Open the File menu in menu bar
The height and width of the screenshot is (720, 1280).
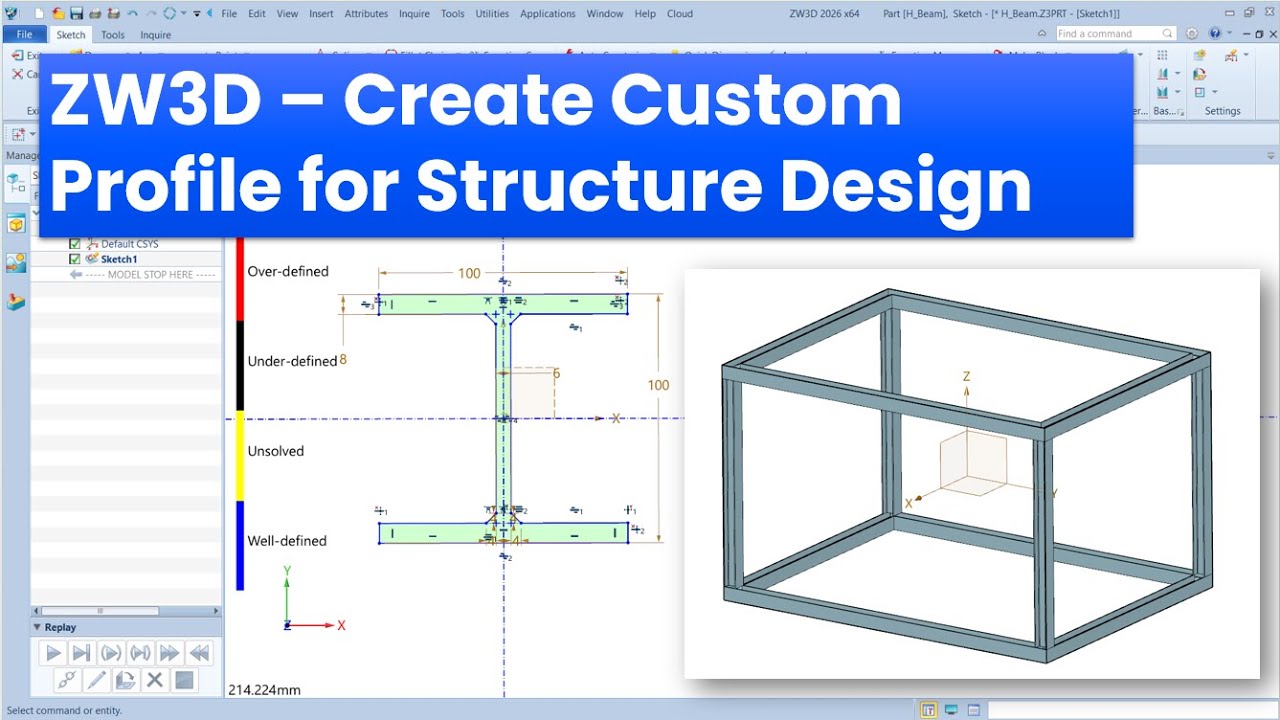click(x=229, y=14)
